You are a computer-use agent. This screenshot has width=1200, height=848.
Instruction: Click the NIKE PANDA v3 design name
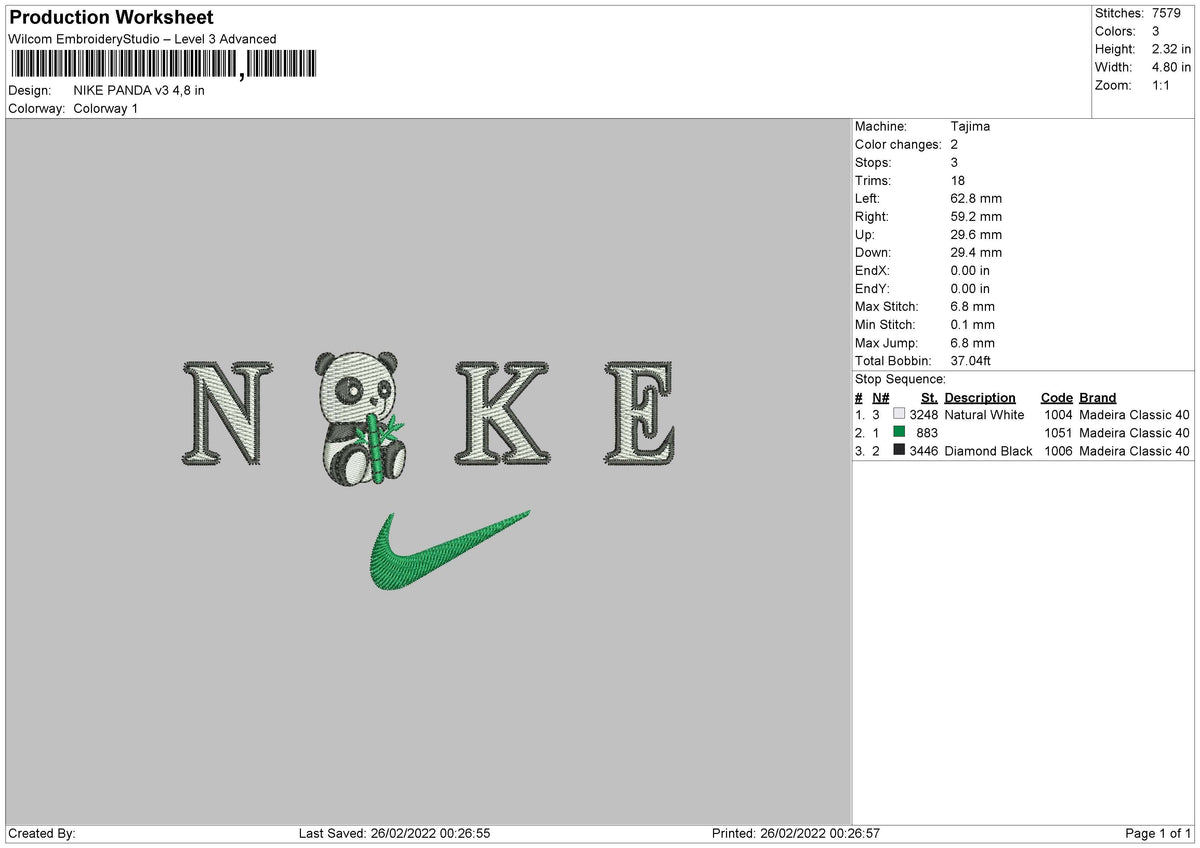pos(138,90)
